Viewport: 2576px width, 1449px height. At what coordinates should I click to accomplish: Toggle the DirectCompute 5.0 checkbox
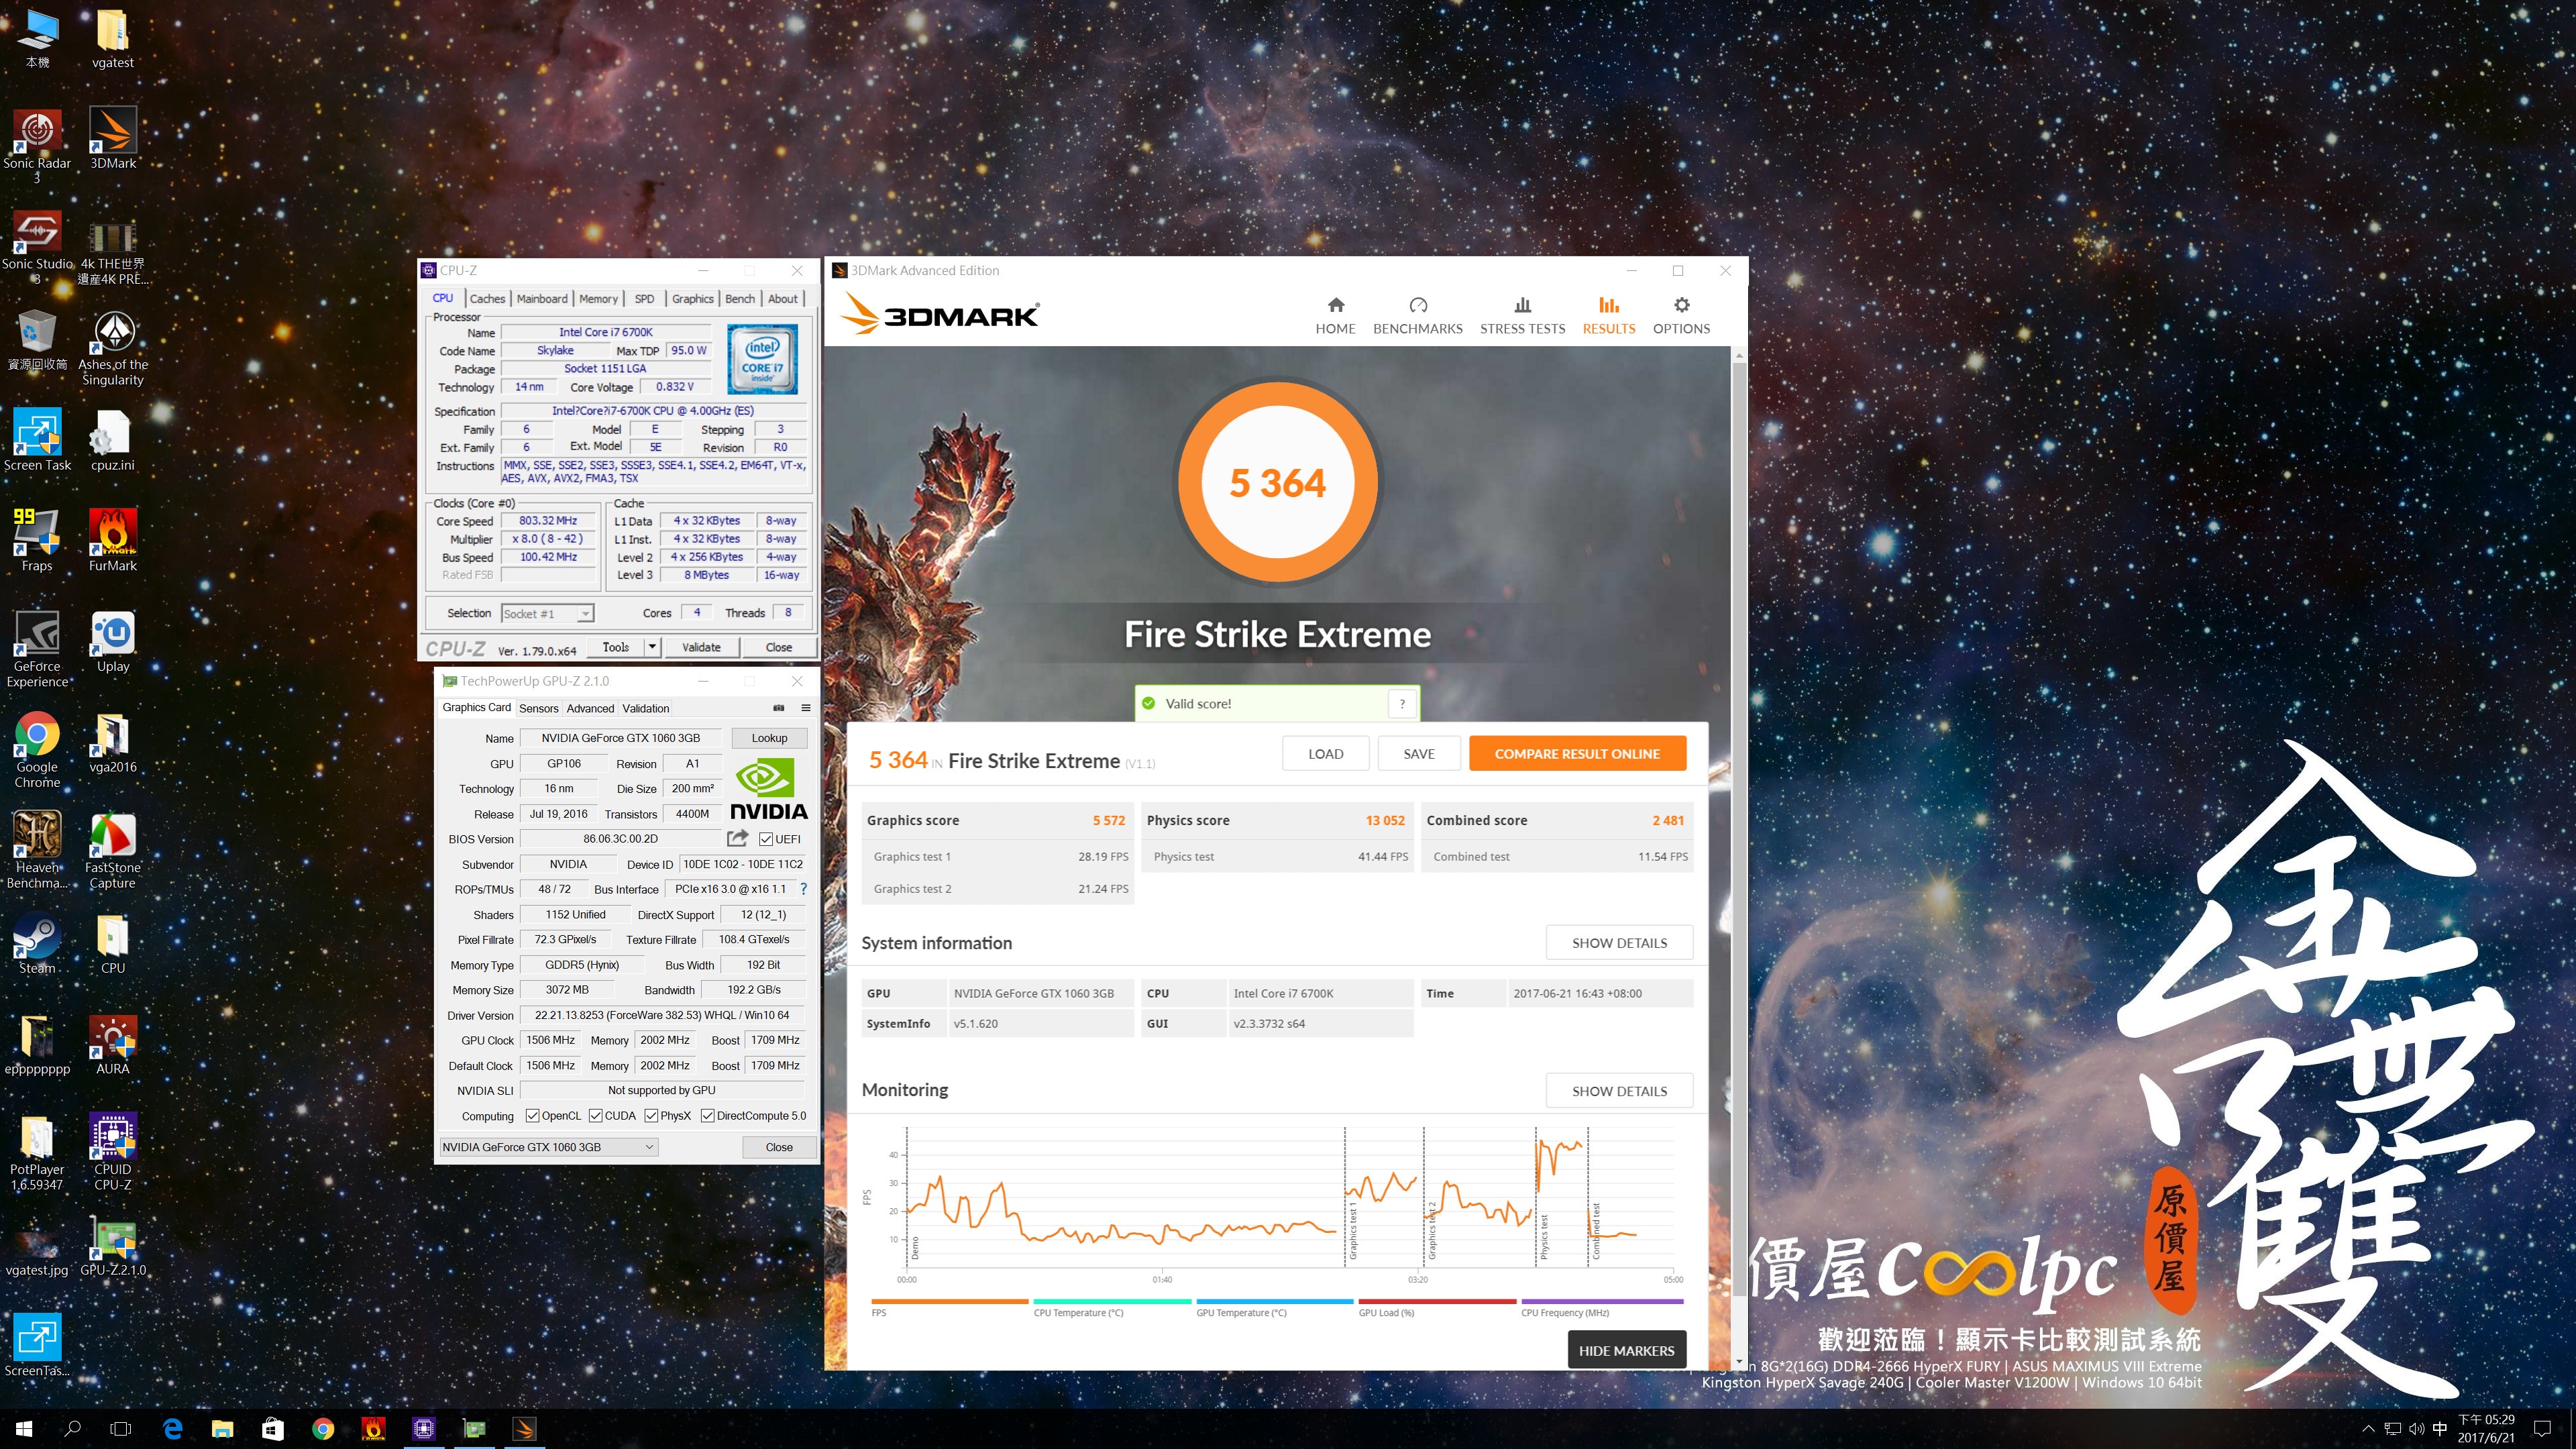(x=707, y=1115)
